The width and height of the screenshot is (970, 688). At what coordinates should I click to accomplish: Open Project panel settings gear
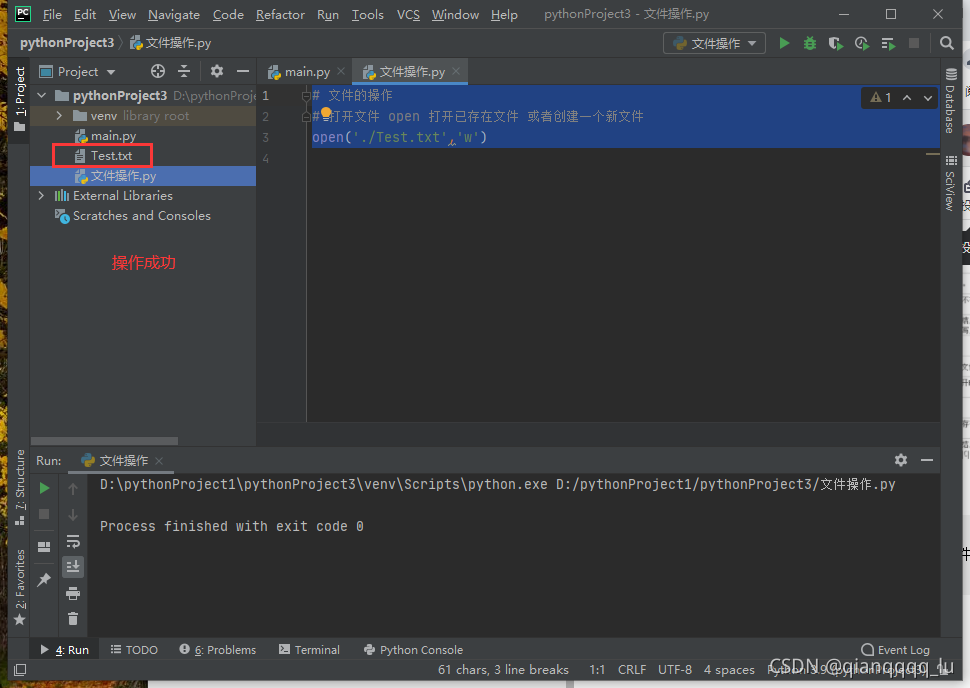click(217, 71)
